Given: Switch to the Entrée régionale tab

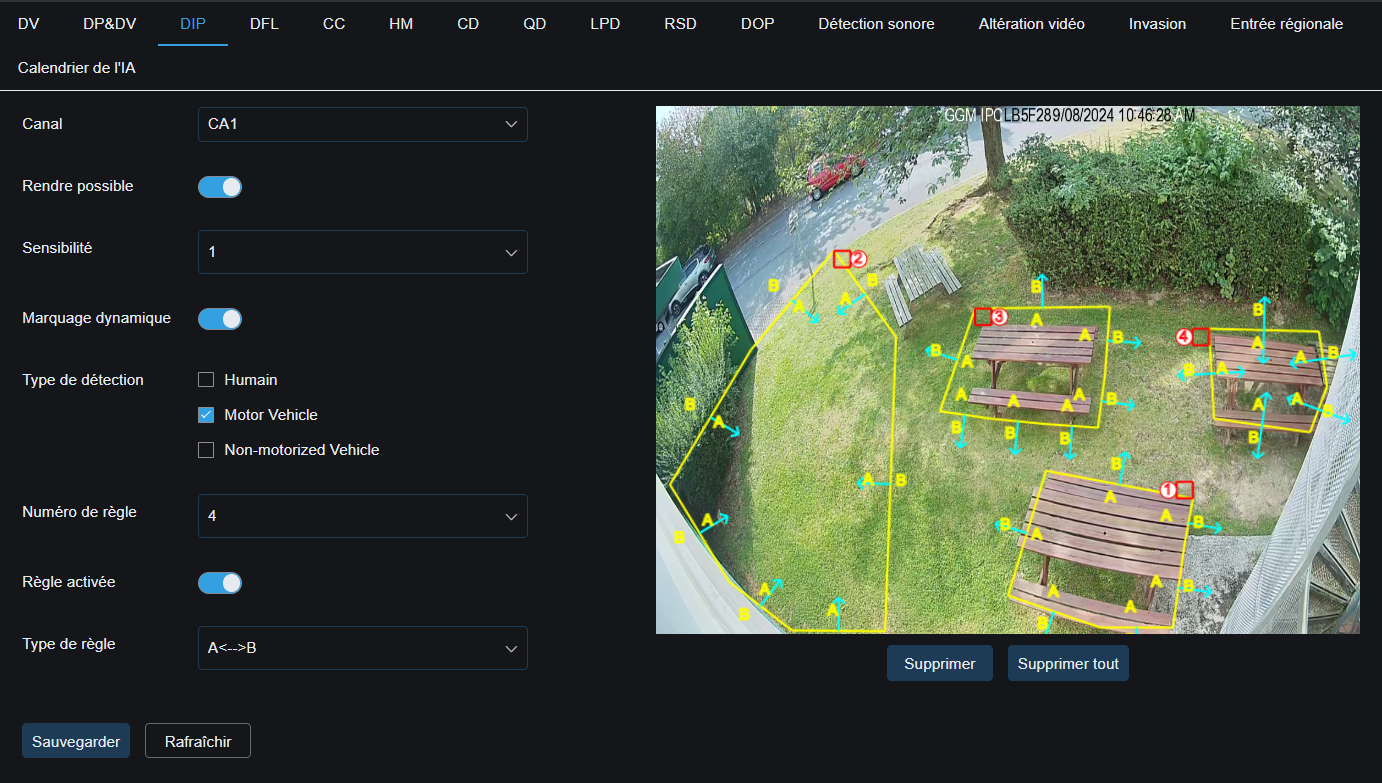Looking at the screenshot, I should [x=1286, y=23].
